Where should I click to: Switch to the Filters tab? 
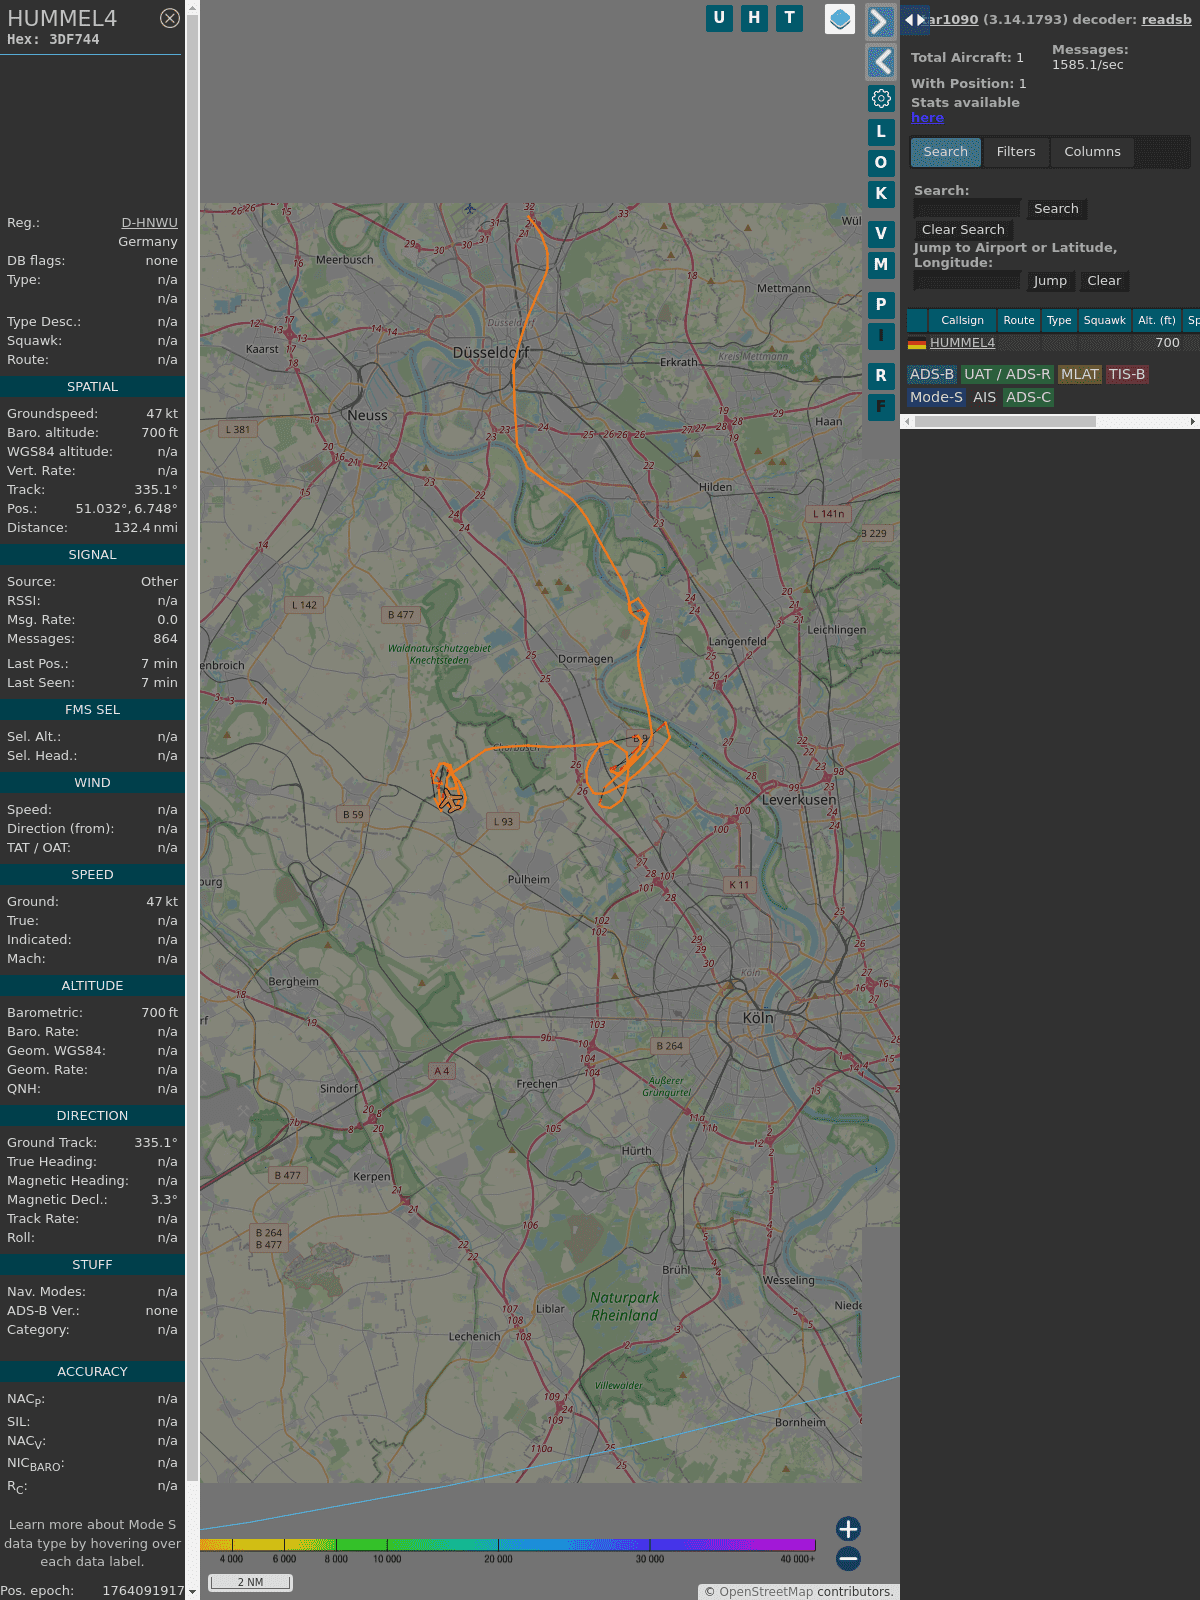coord(1015,152)
